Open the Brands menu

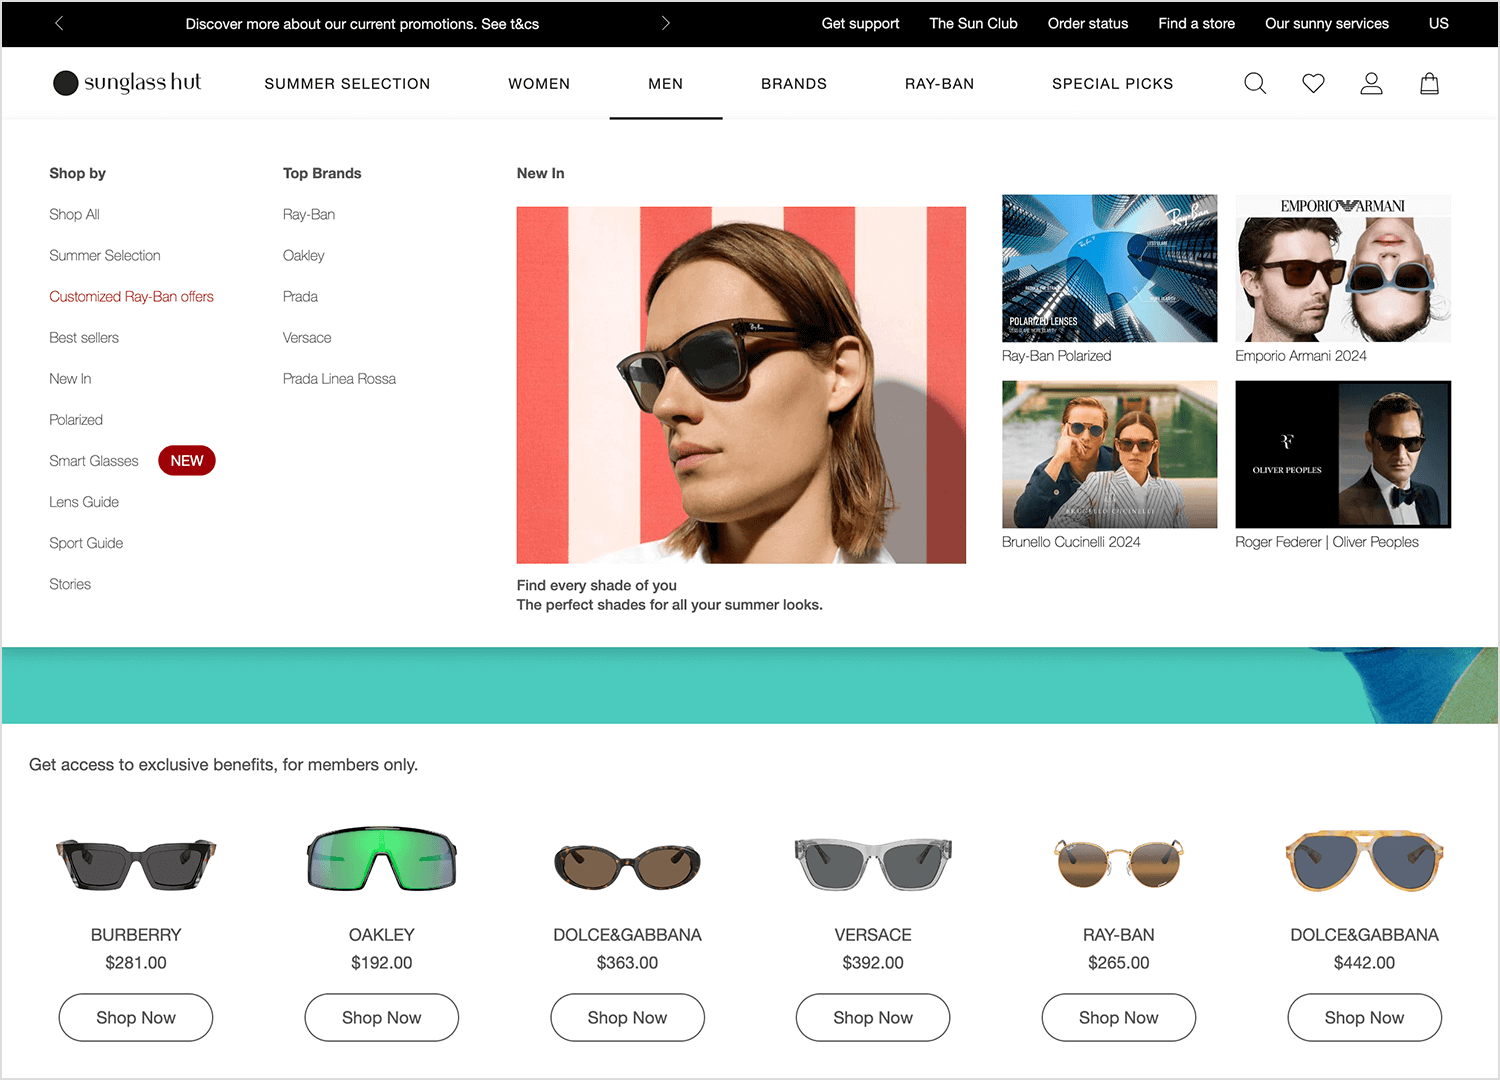click(x=794, y=84)
